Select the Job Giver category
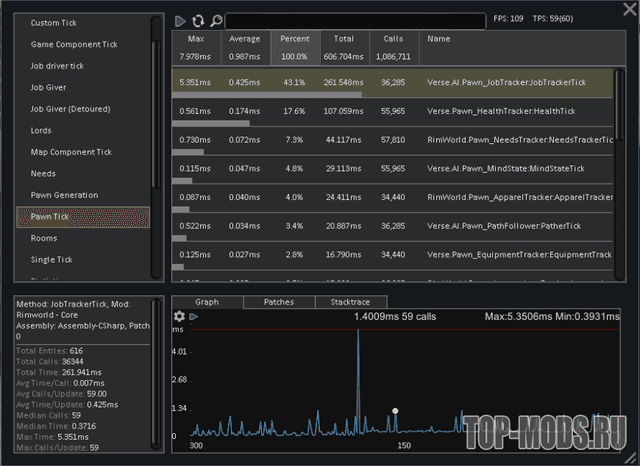The image size is (640, 466). click(x=83, y=87)
